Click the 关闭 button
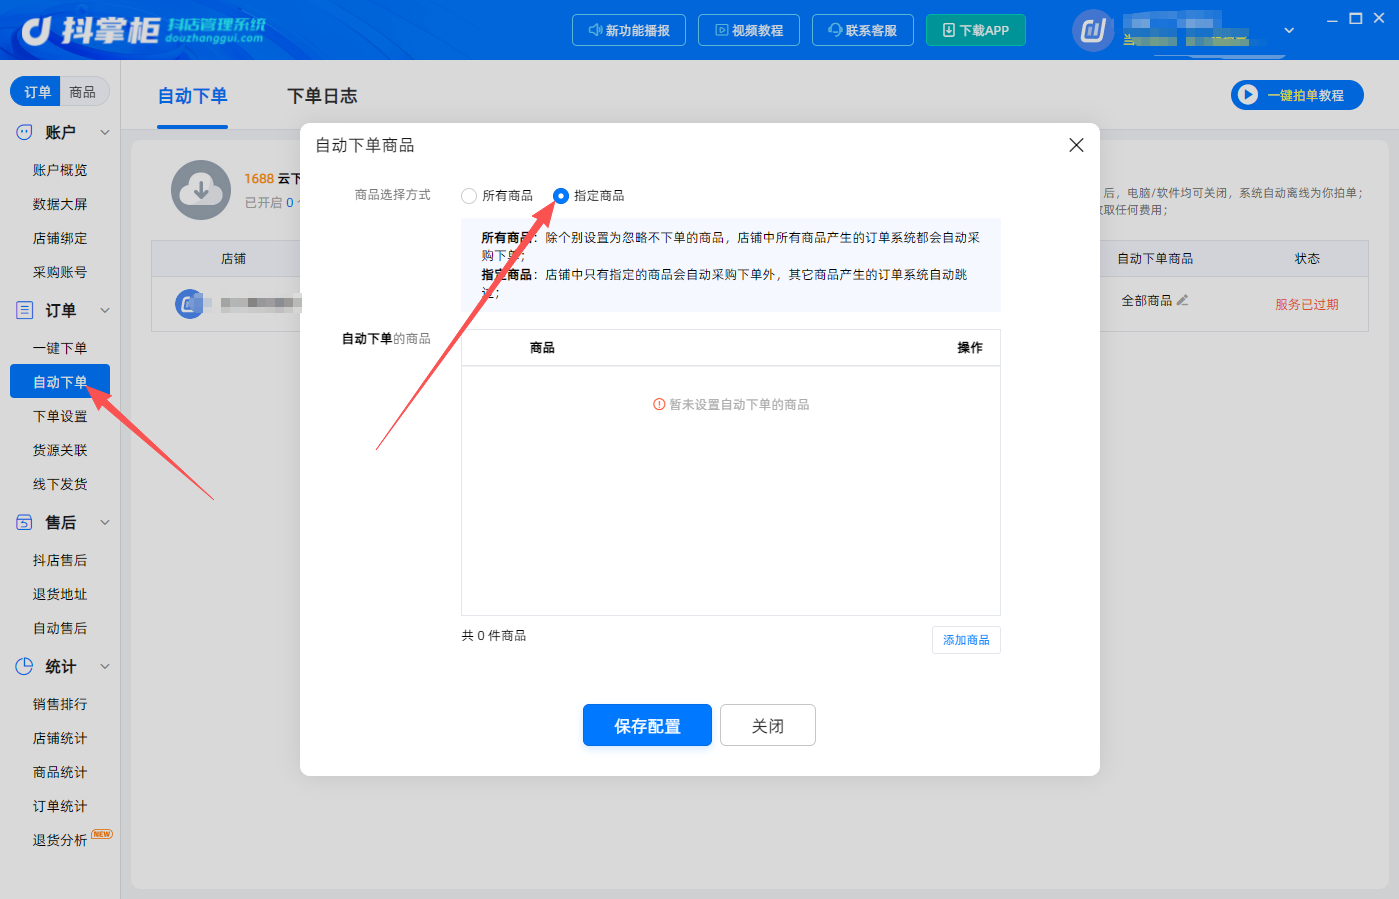Image resolution: width=1399 pixels, height=899 pixels. [768, 725]
